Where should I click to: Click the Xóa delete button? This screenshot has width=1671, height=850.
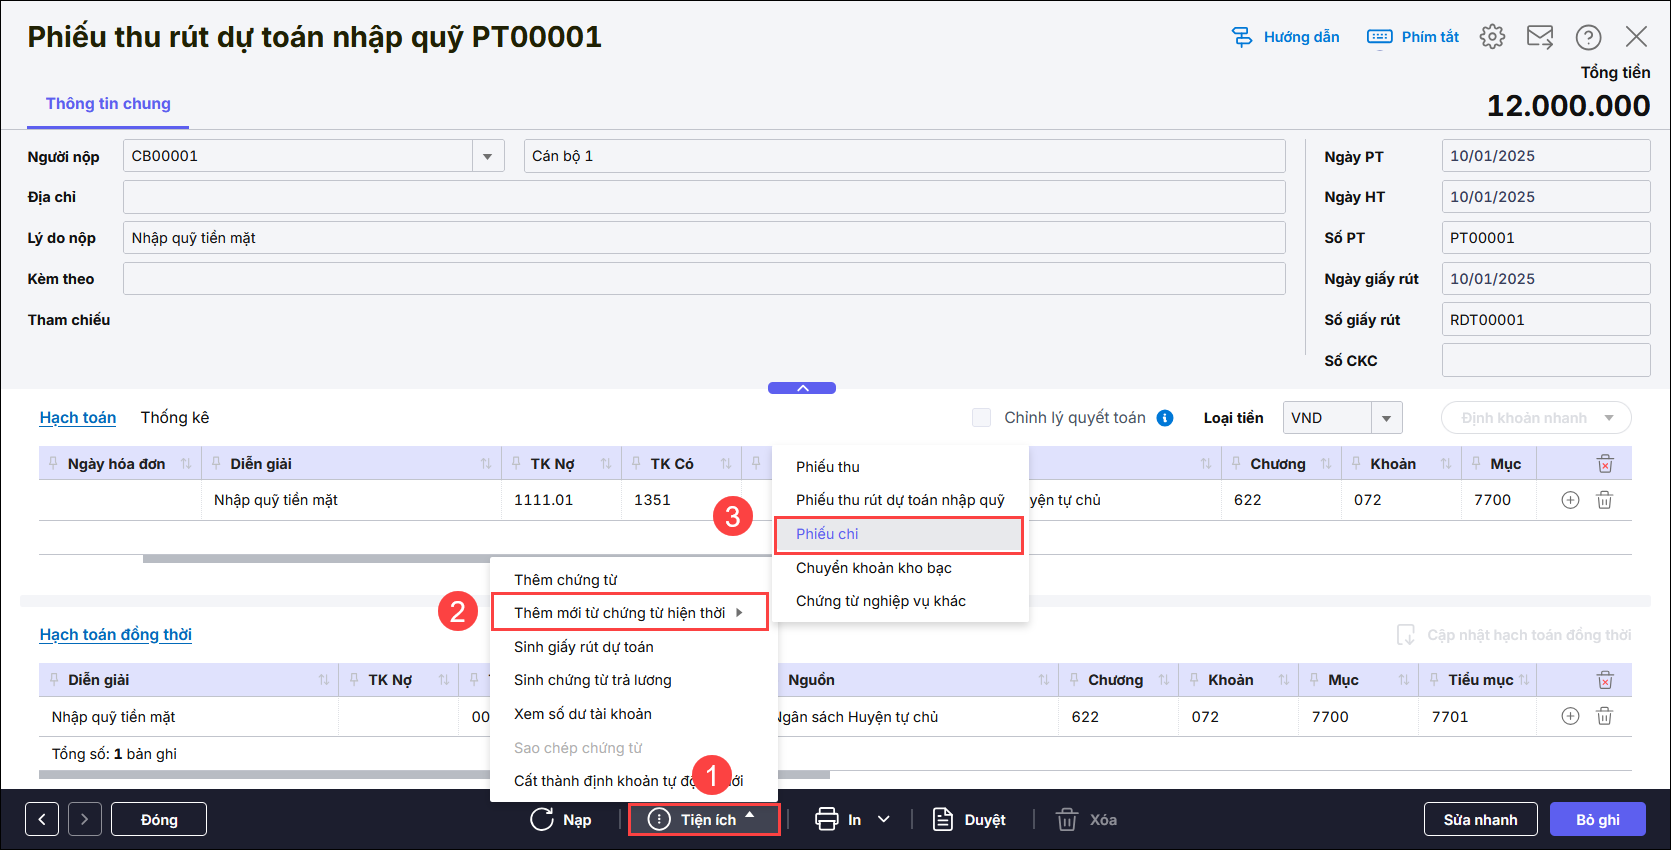[x=1087, y=819]
